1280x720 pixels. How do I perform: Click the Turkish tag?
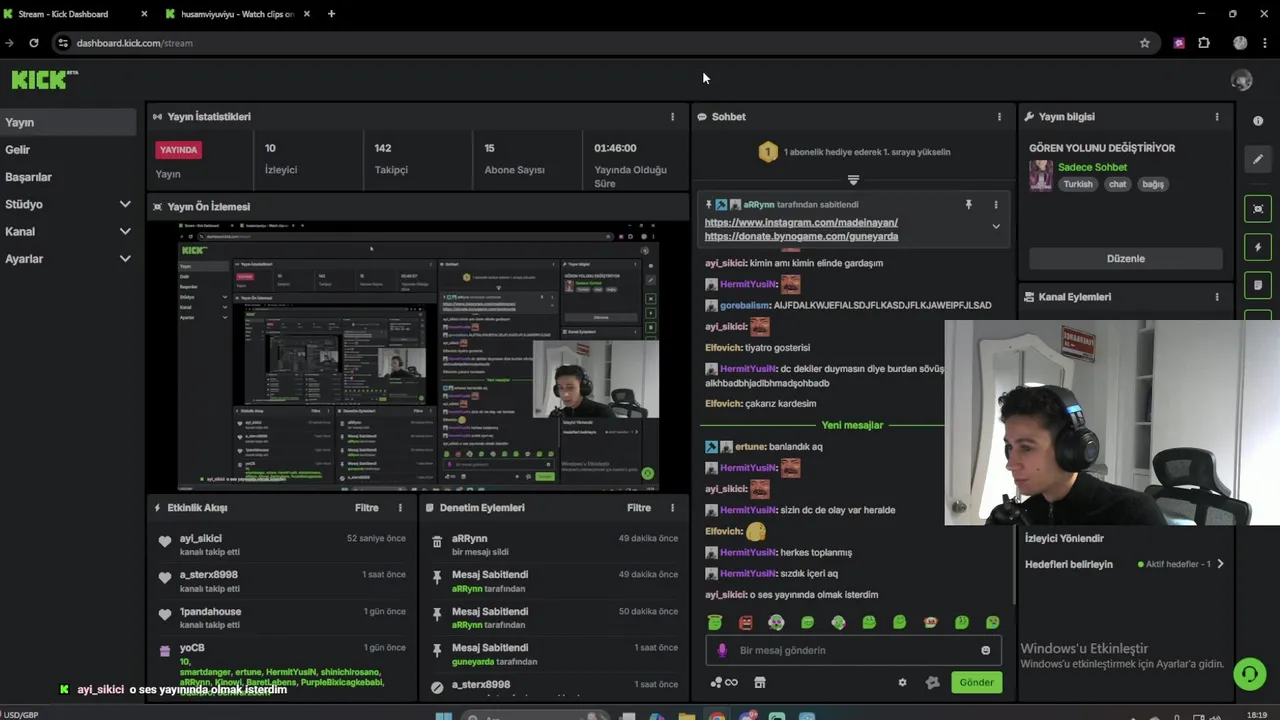click(1078, 184)
